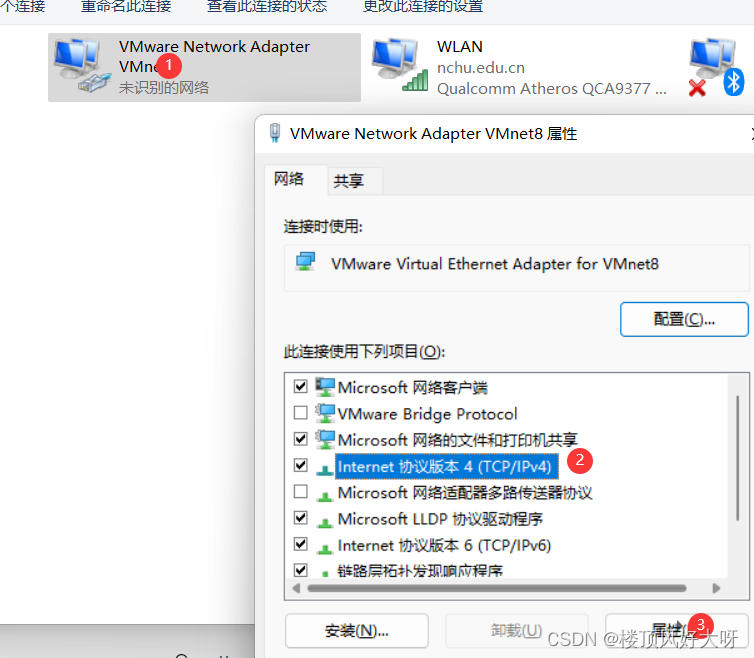The width and height of the screenshot is (754, 658).
Task: Click the 安装(N)... button
Action: tap(356, 630)
